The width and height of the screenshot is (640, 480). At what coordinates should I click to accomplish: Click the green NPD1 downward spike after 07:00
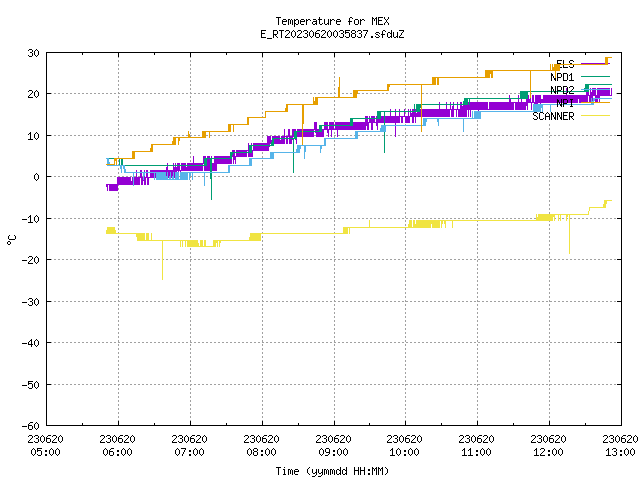tap(211, 180)
